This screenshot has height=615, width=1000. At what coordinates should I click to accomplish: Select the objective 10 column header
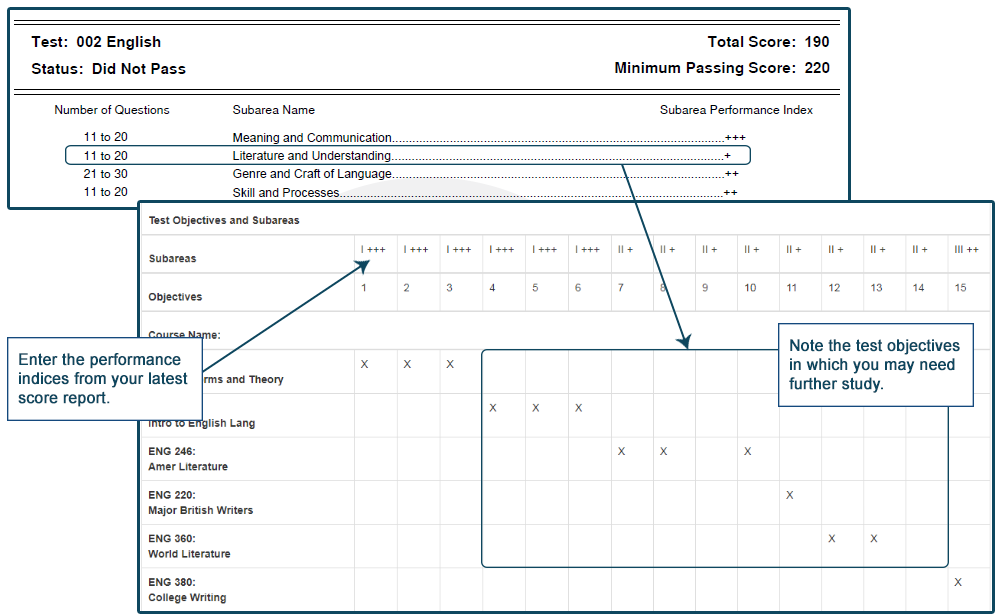click(x=749, y=288)
